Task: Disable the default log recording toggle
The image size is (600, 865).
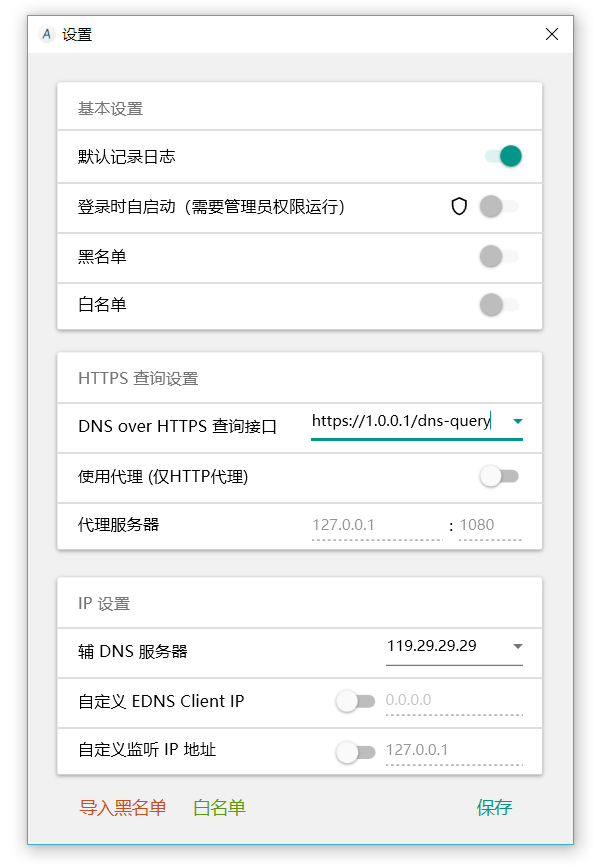Action: click(x=503, y=156)
